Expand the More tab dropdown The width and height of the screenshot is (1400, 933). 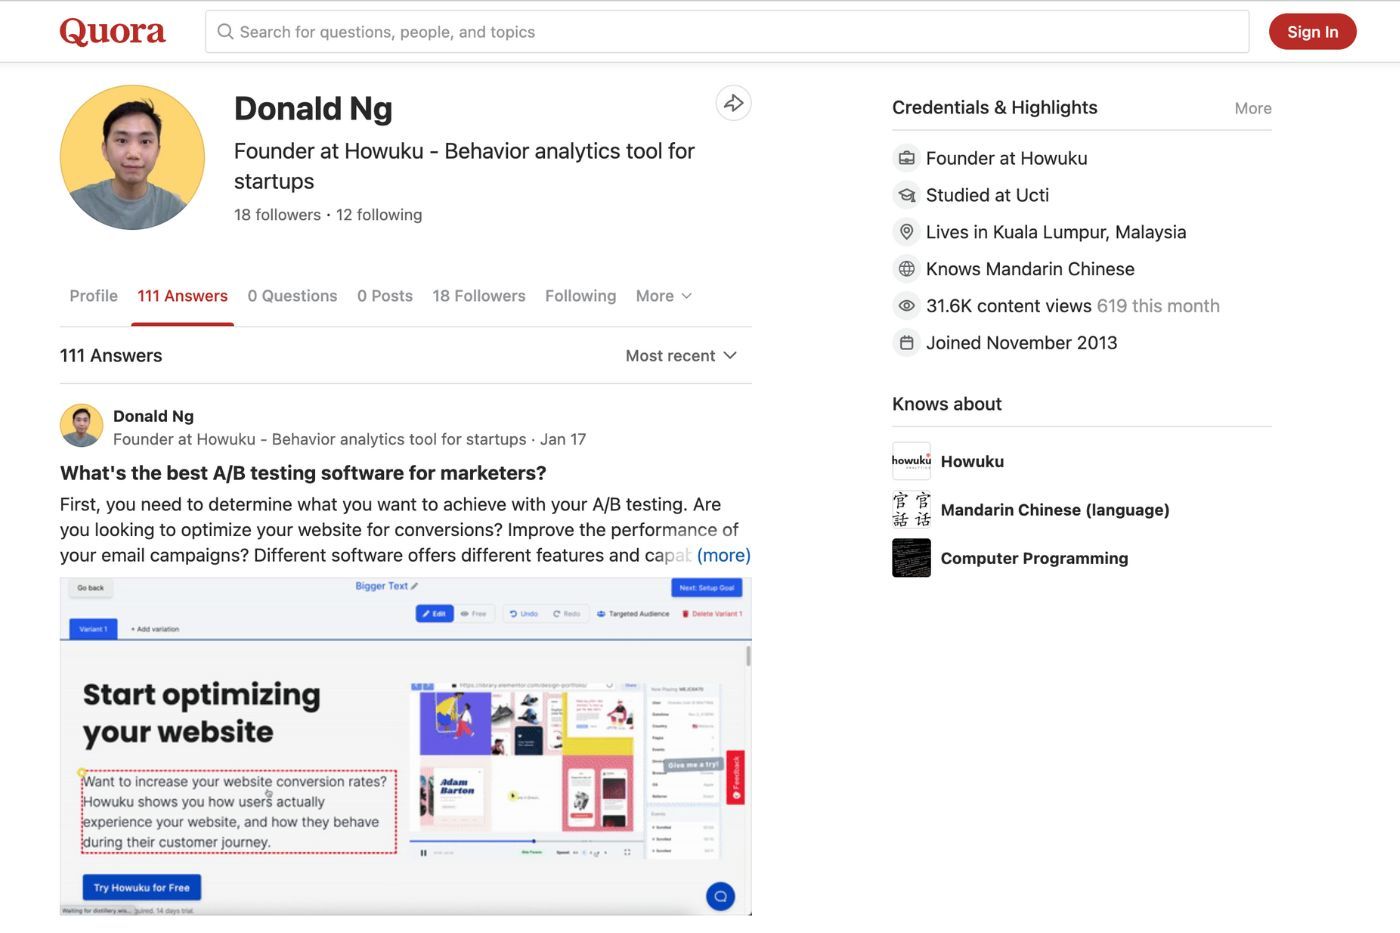pos(664,296)
